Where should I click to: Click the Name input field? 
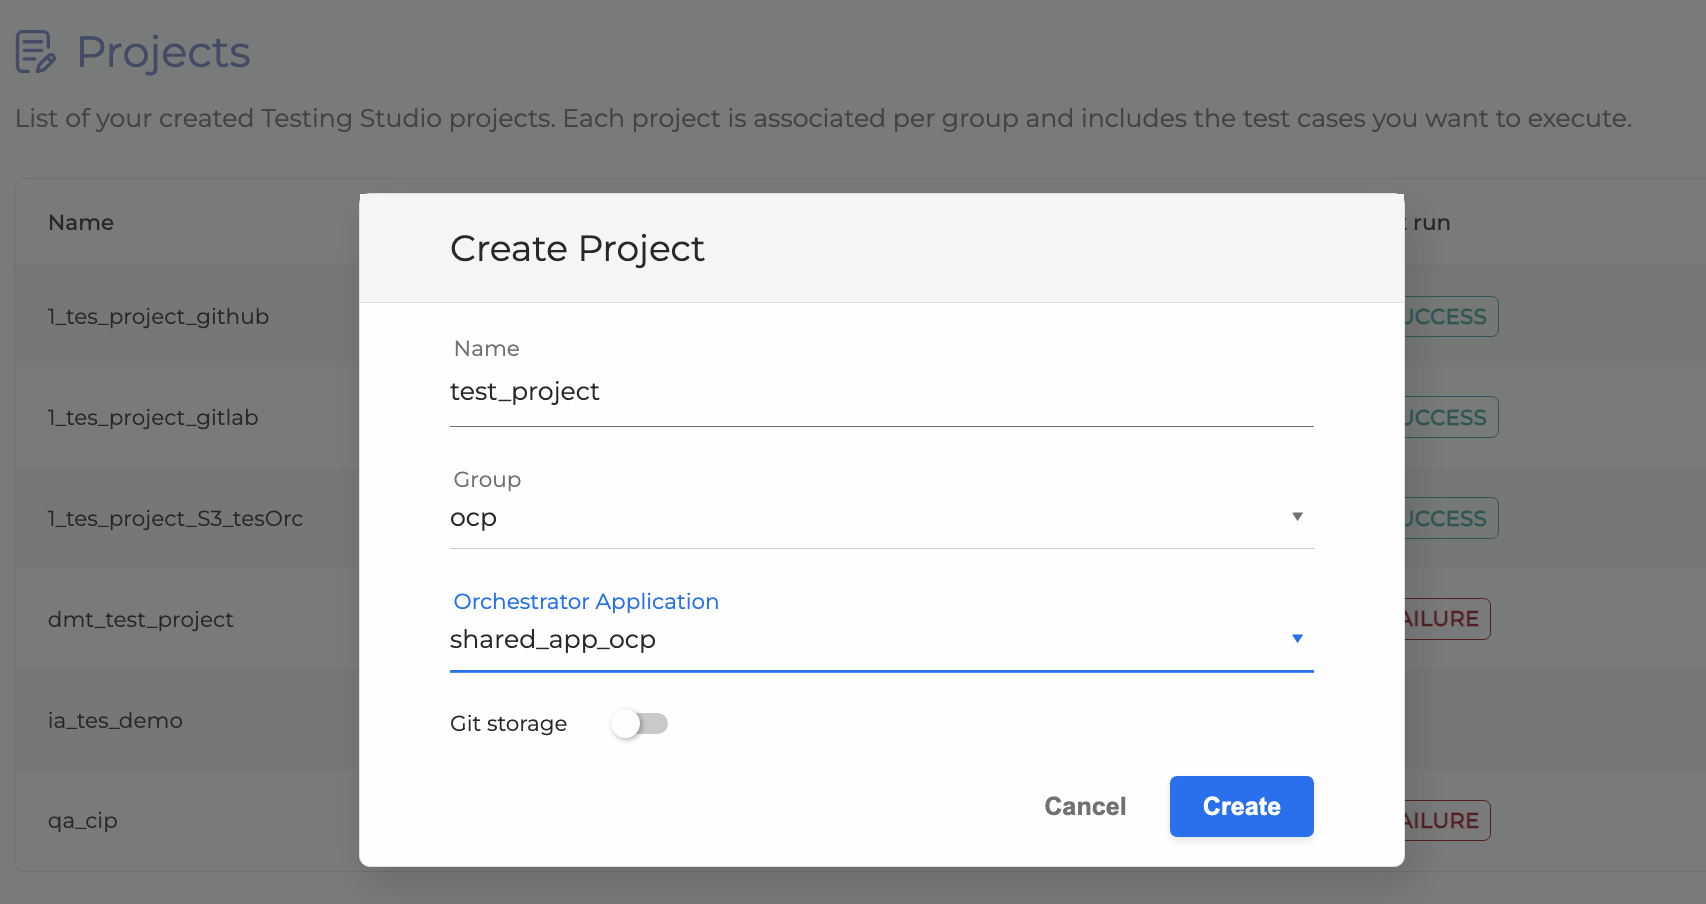point(880,392)
